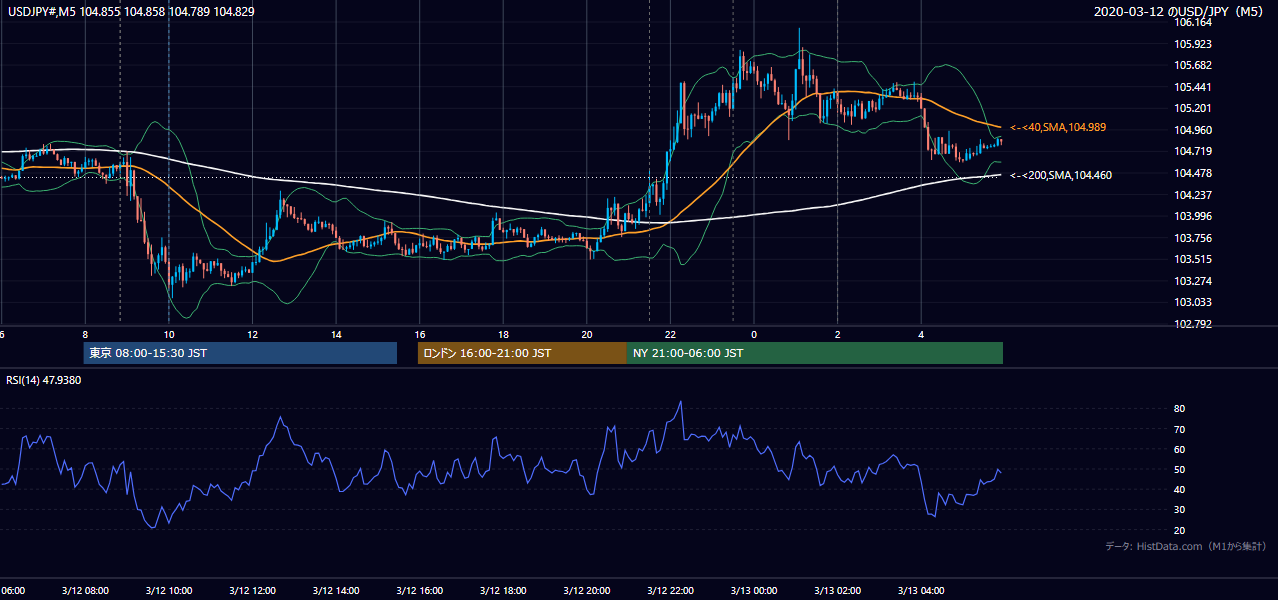Click price axis value 103.274
This screenshot has width=1278, height=600.
tap(1194, 281)
